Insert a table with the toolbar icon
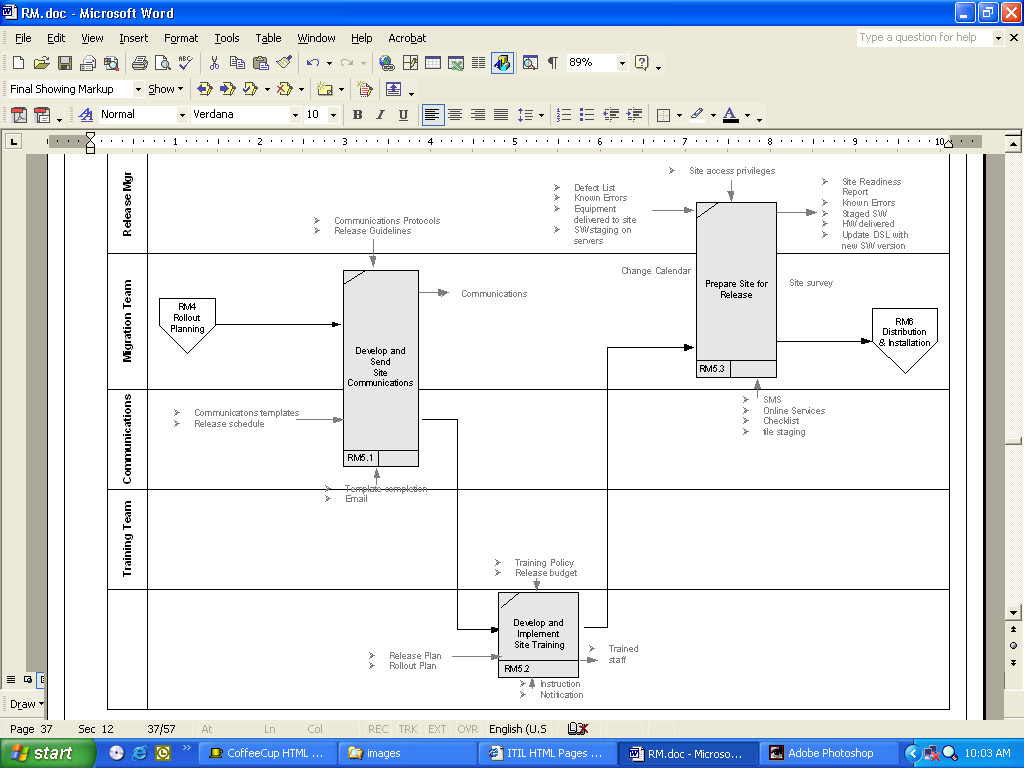The image size is (1024, 768). click(433, 63)
